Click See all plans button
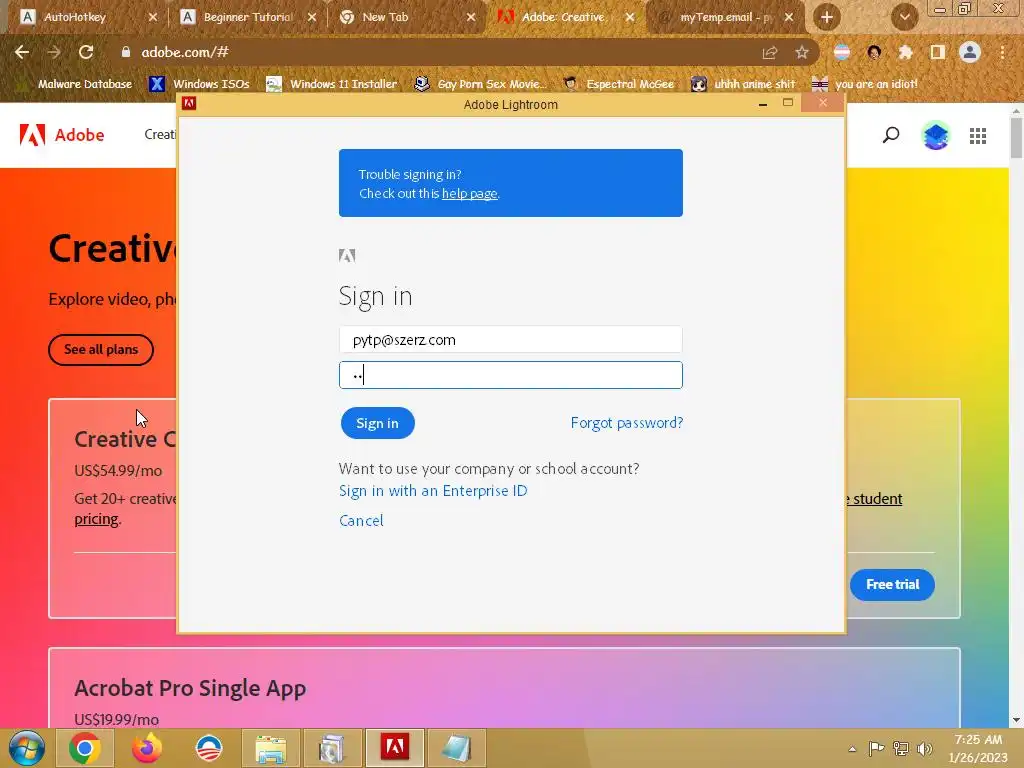This screenshot has width=1024, height=768. (x=101, y=349)
